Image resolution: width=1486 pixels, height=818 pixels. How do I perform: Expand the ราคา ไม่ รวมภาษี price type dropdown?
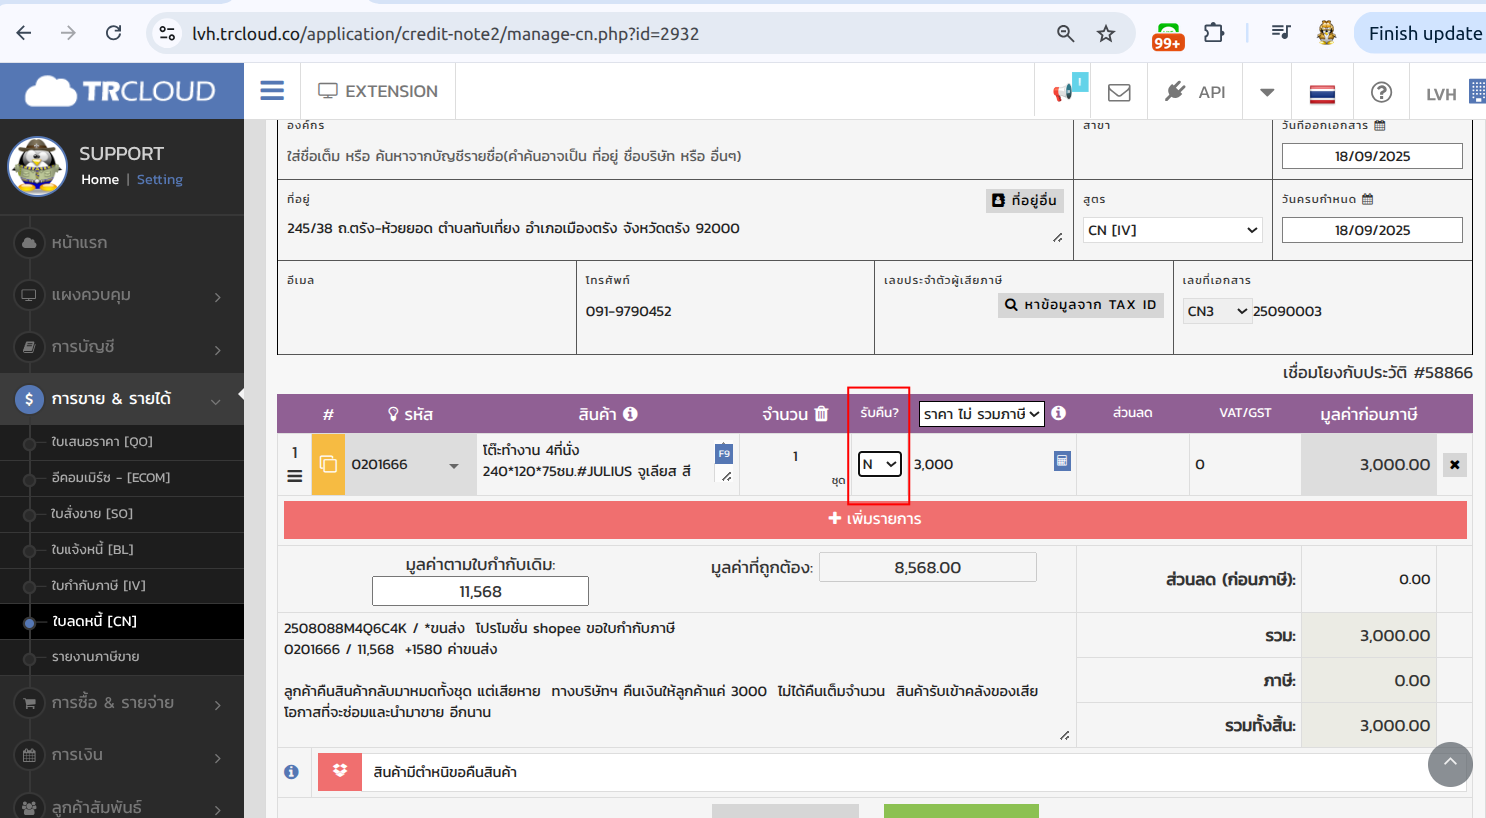981,414
